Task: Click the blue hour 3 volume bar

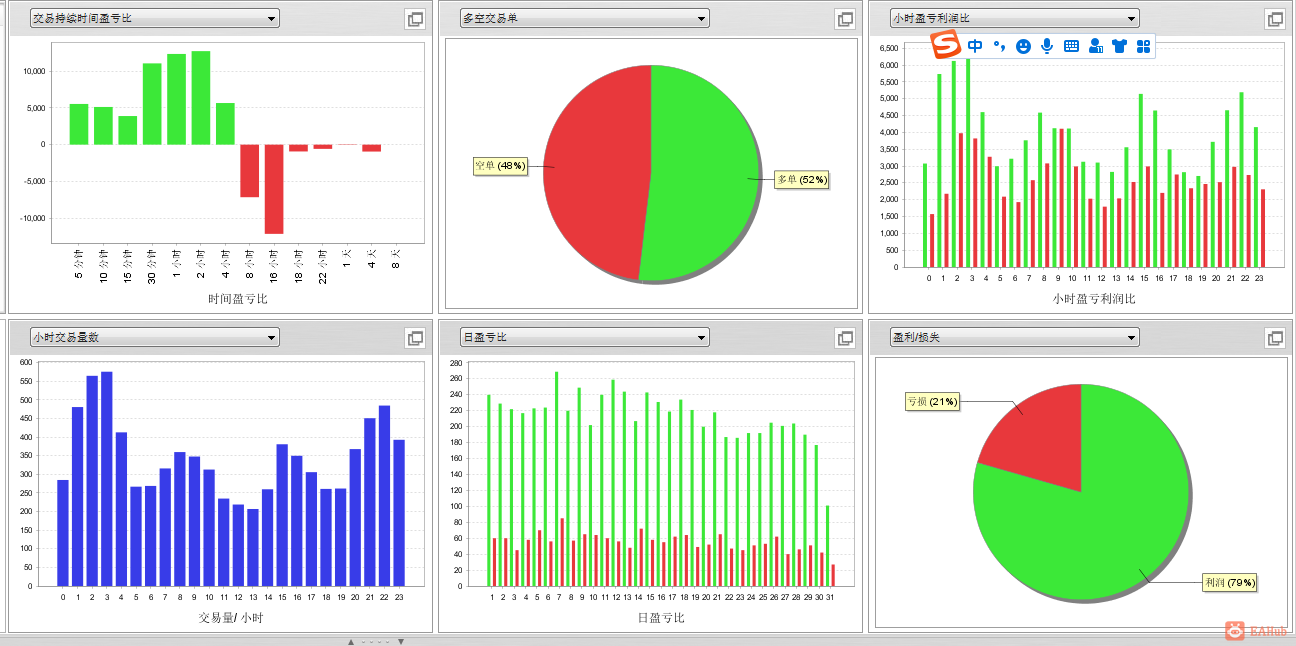Action: [107, 479]
